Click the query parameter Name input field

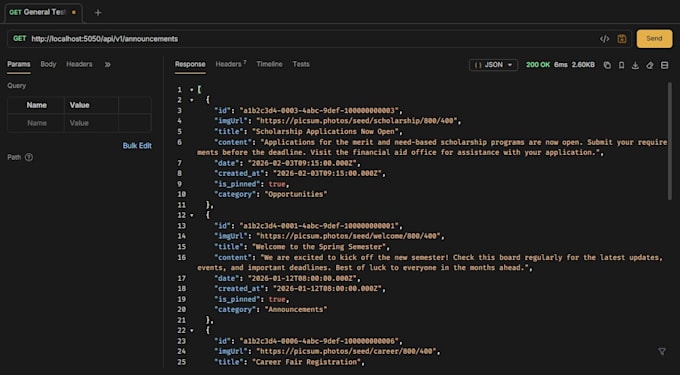point(36,123)
